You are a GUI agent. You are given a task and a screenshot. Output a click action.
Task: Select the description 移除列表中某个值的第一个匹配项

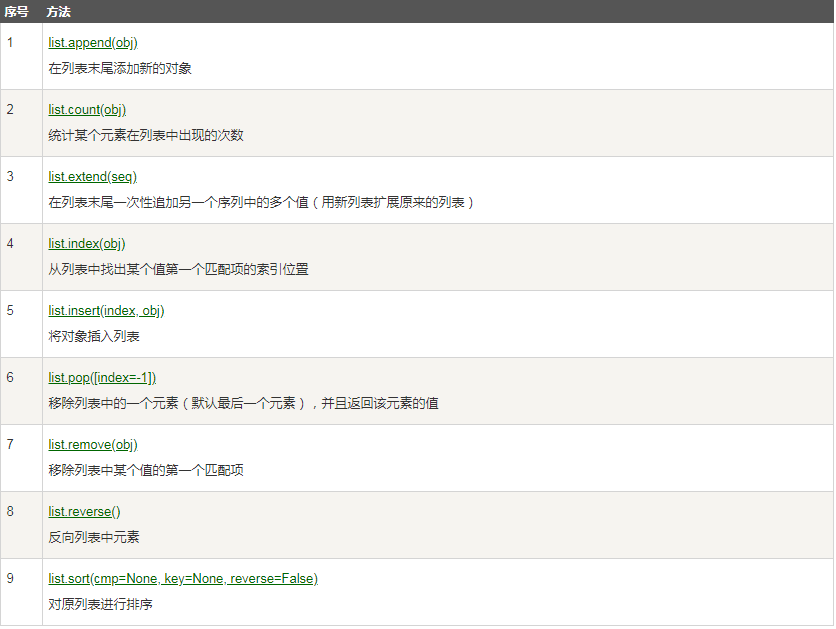(146, 470)
